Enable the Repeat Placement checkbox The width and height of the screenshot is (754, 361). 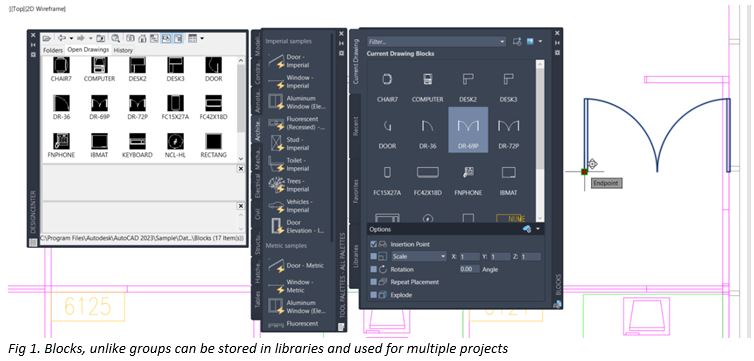pos(374,282)
